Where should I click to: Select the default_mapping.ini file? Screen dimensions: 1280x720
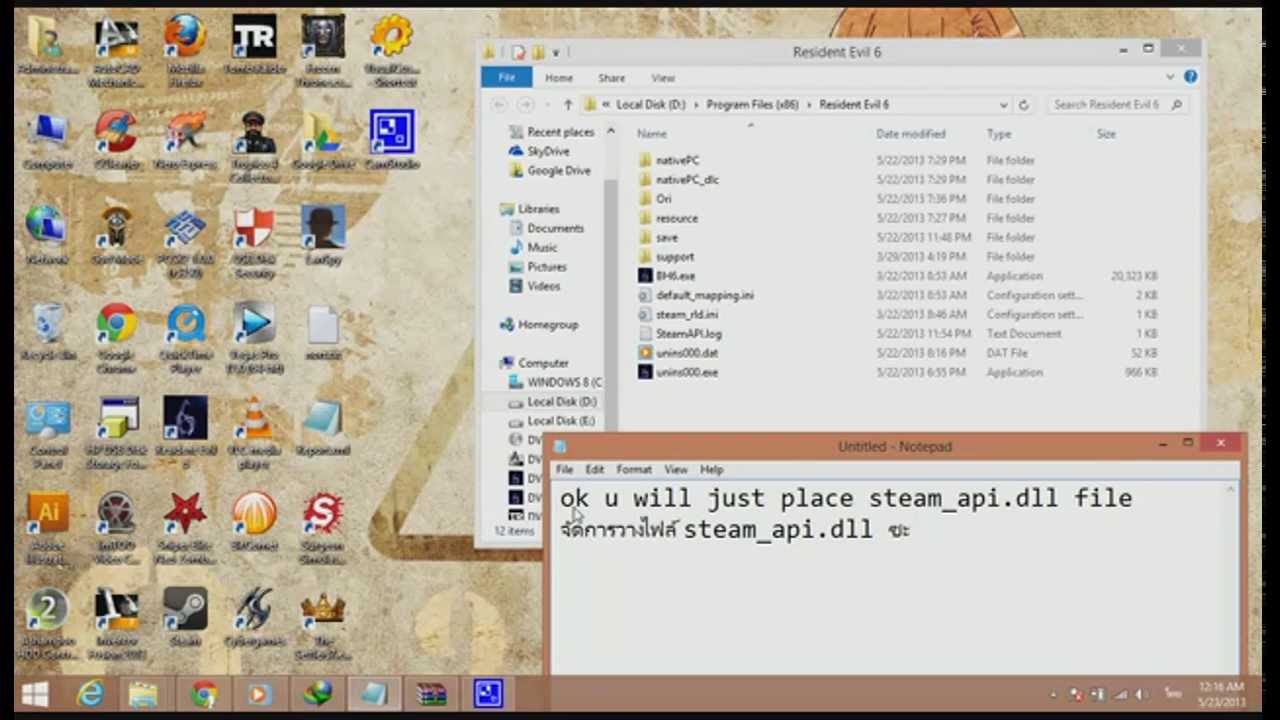pyautogui.click(x=705, y=295)
